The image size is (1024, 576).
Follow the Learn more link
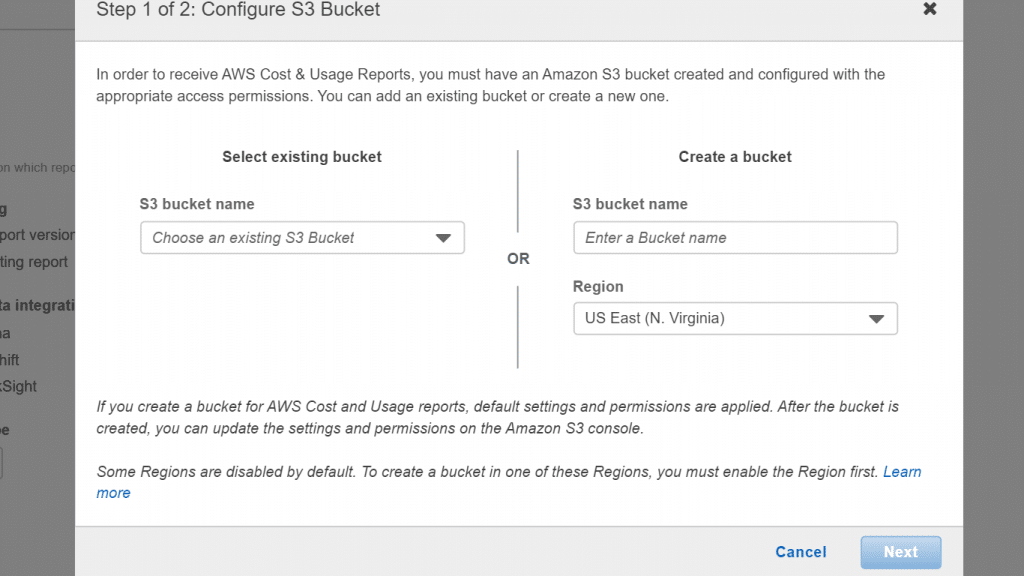point(902,472)
